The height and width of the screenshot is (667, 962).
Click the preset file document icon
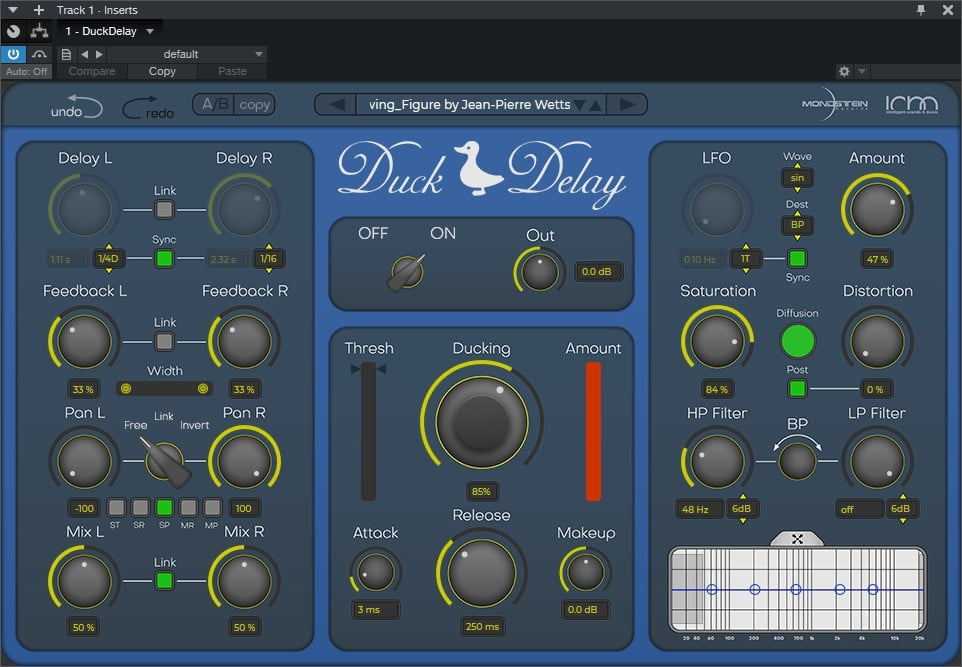tap(66, 54)
